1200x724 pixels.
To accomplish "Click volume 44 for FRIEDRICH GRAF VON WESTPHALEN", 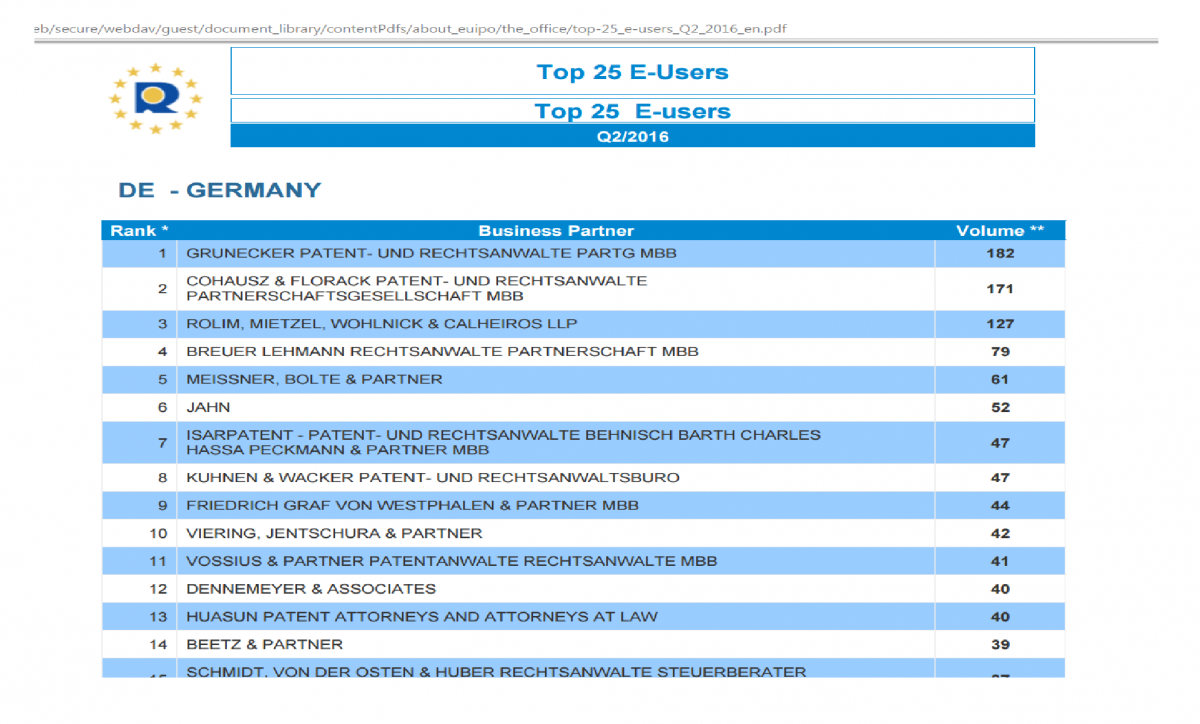I will click(x=1000, y=505).
